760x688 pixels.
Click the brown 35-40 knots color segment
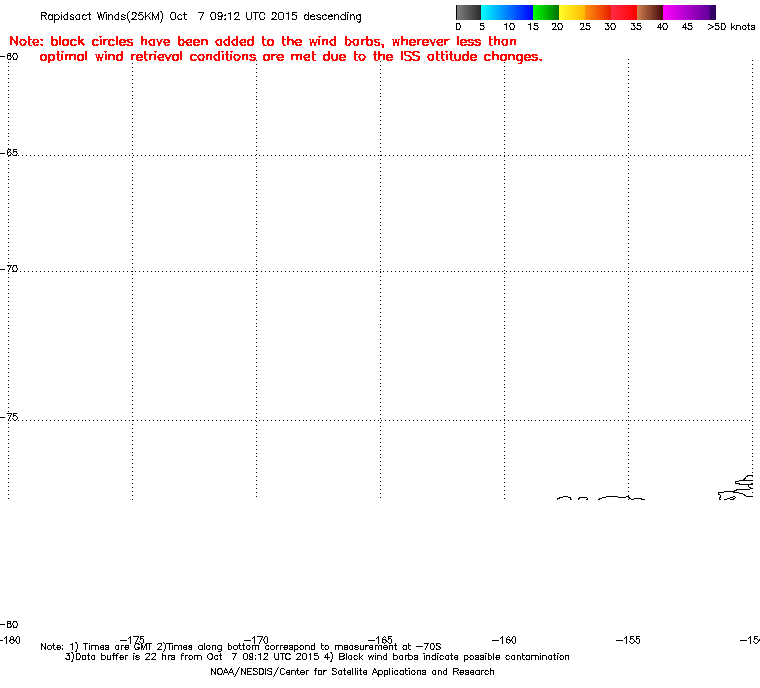click(x=650, y=12)
